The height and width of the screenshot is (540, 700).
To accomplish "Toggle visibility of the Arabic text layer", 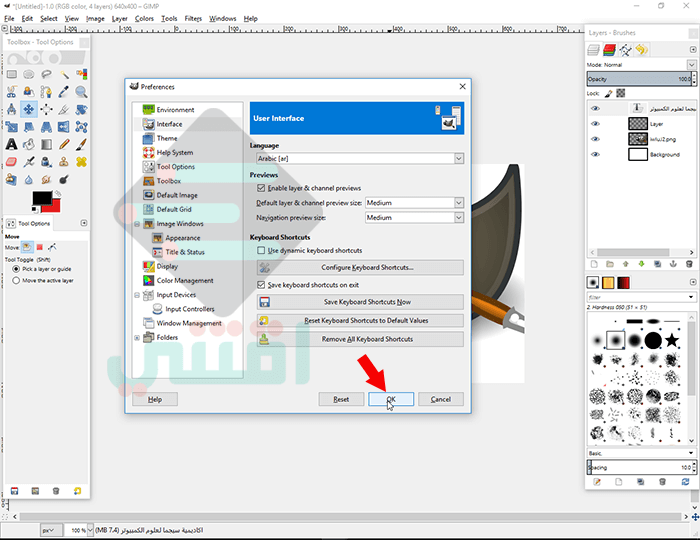I will pyautogui.click(x=595, y=108).
